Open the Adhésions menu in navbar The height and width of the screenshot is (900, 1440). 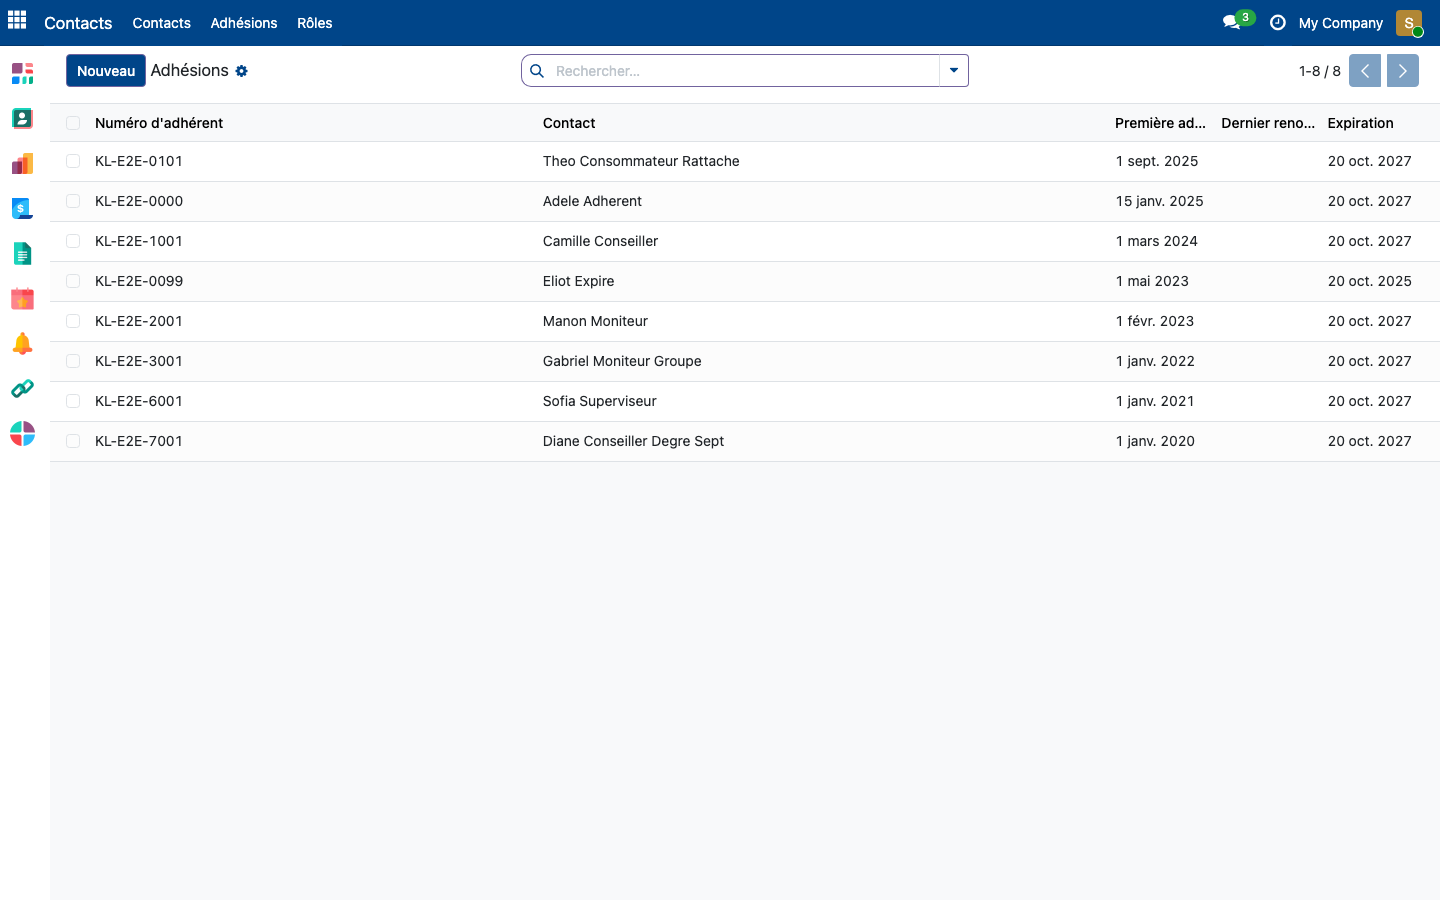(244, 23)
